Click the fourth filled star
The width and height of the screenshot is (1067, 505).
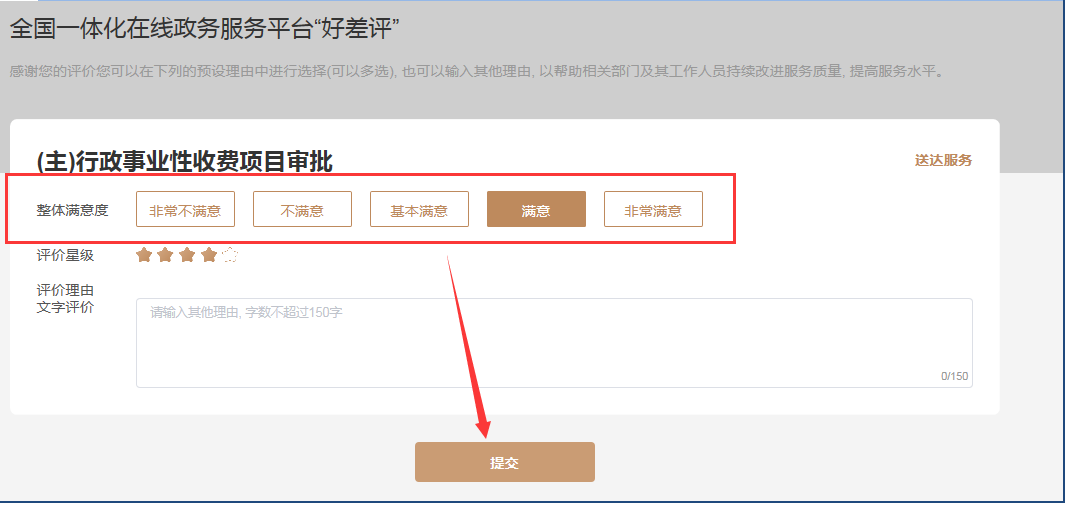209,255
